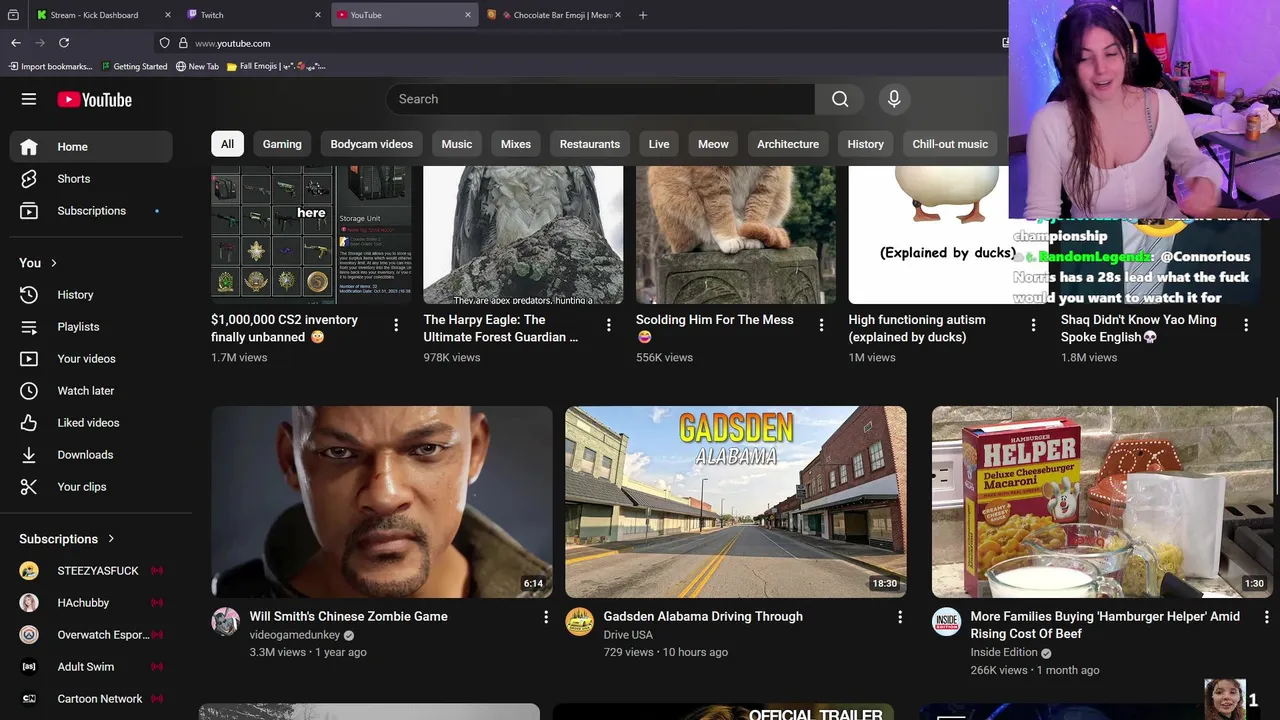Click the videogamedunkey channel name

click(x=295, y=635)
